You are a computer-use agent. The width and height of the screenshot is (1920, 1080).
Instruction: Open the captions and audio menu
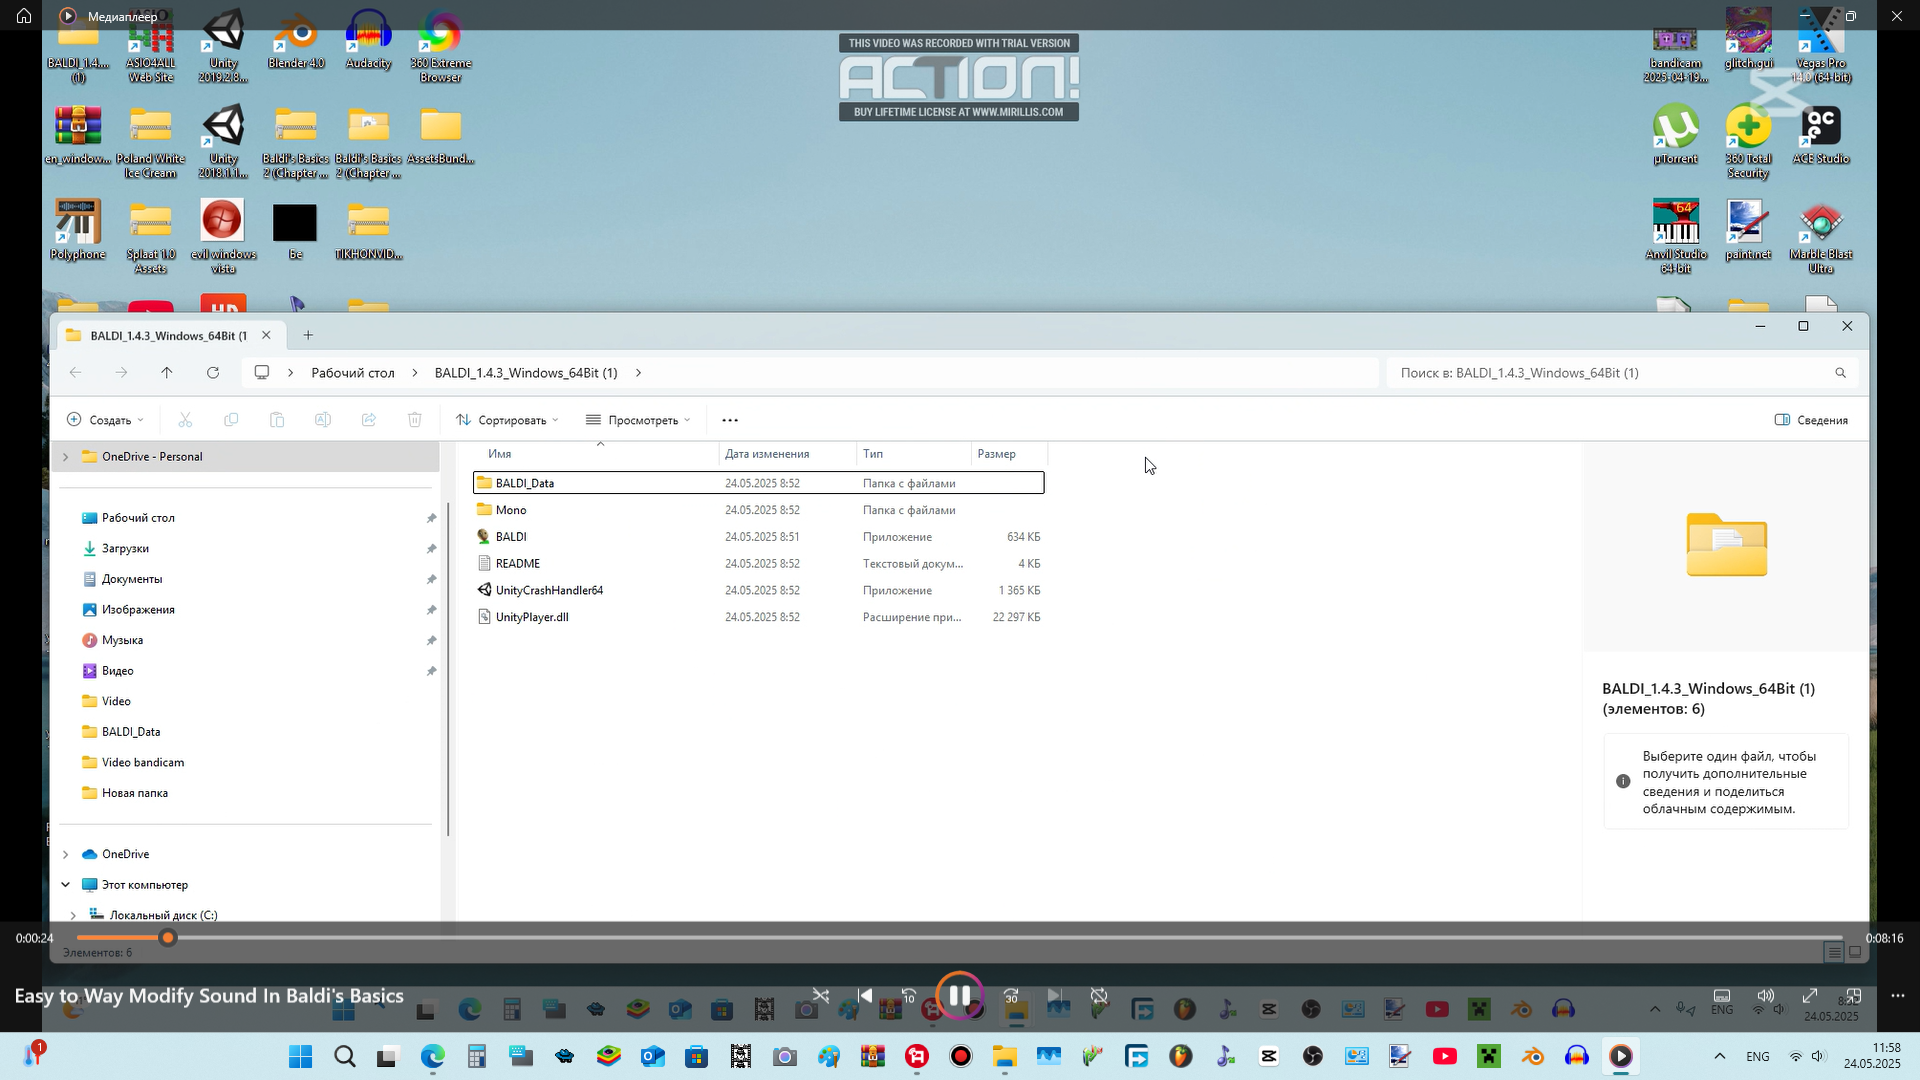pos(1722,996)
